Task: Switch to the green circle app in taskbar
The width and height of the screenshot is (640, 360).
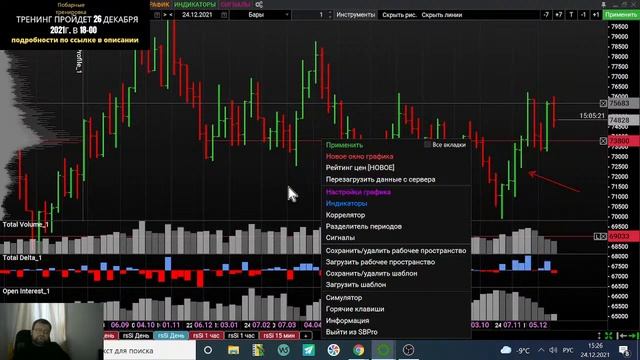Action: coord(383,350)
